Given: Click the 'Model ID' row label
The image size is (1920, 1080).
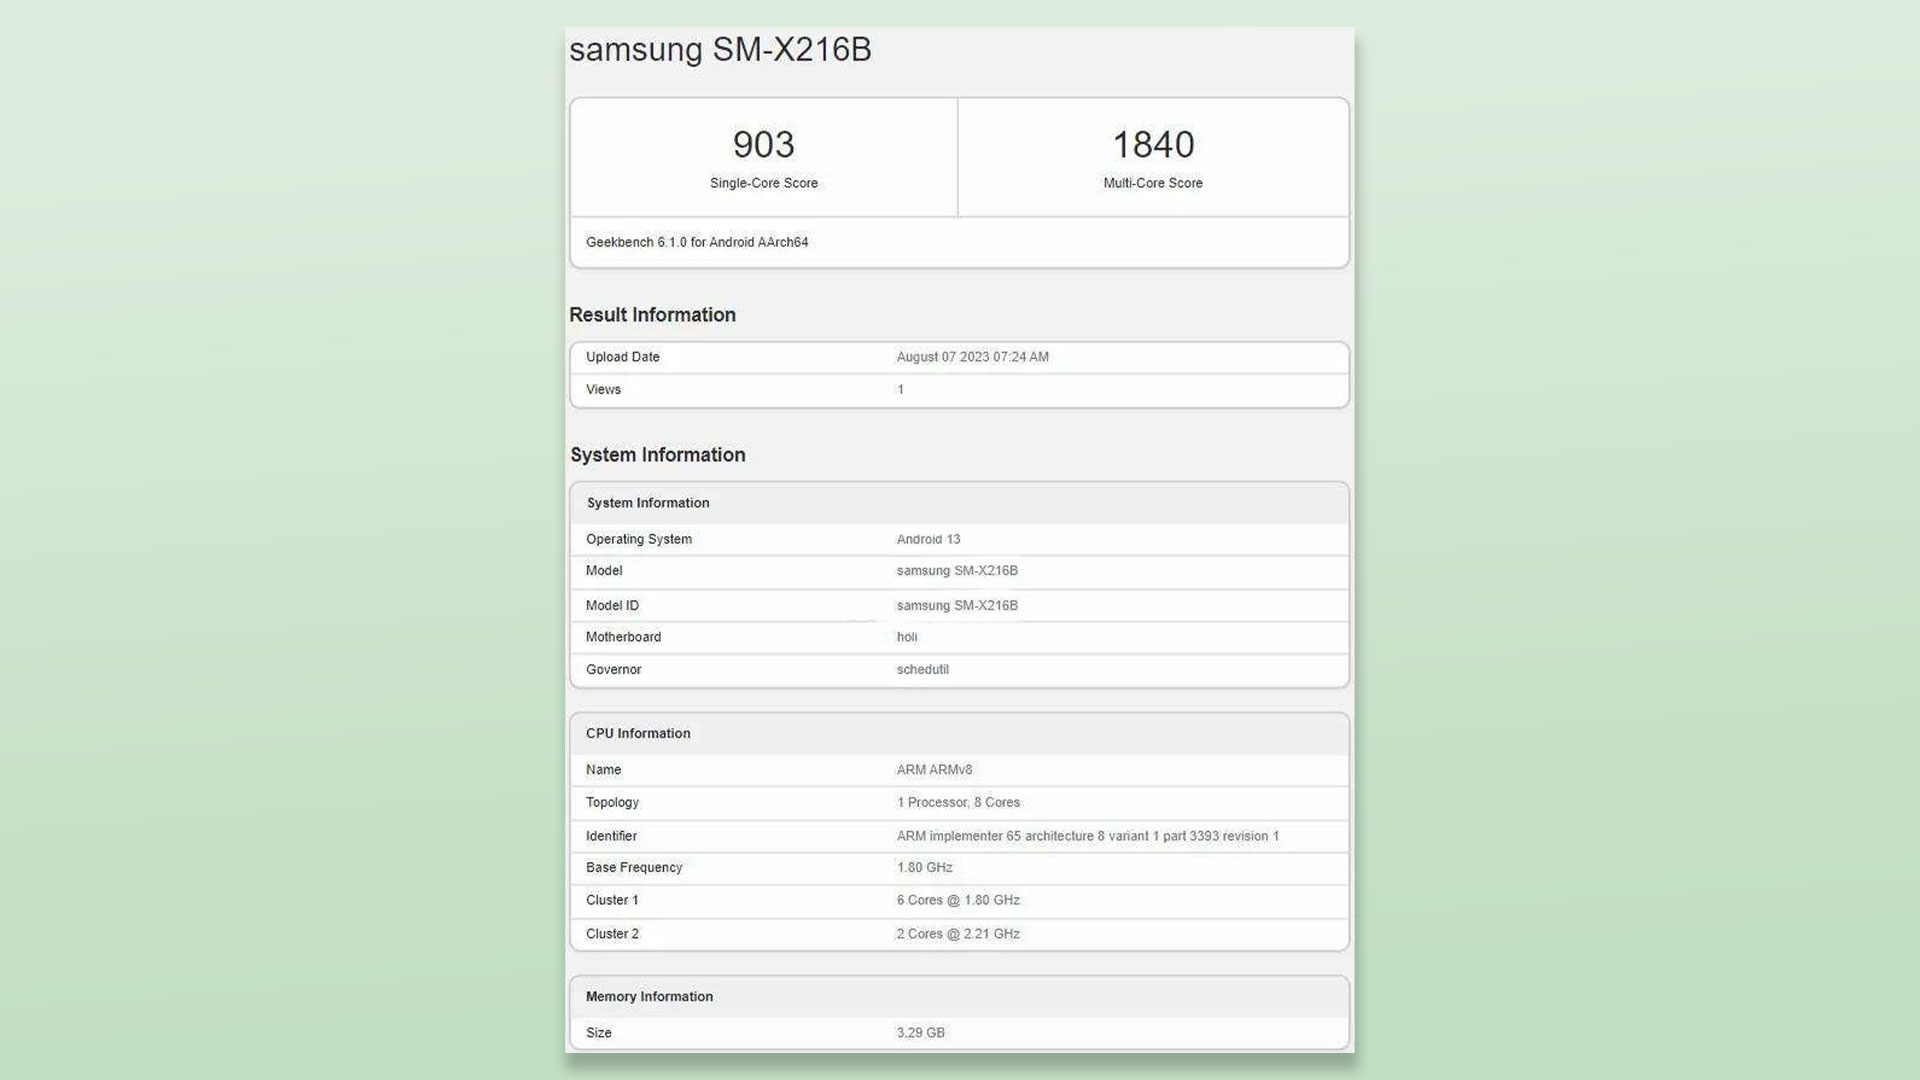Looking at the screenshot, I should 612,606.
